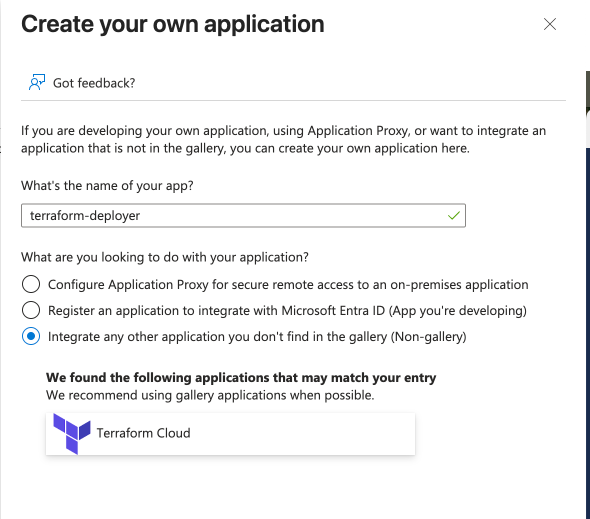590x519 pixels.
Task: Focus the app name field containing terraform-deployer
Action: 243,216
